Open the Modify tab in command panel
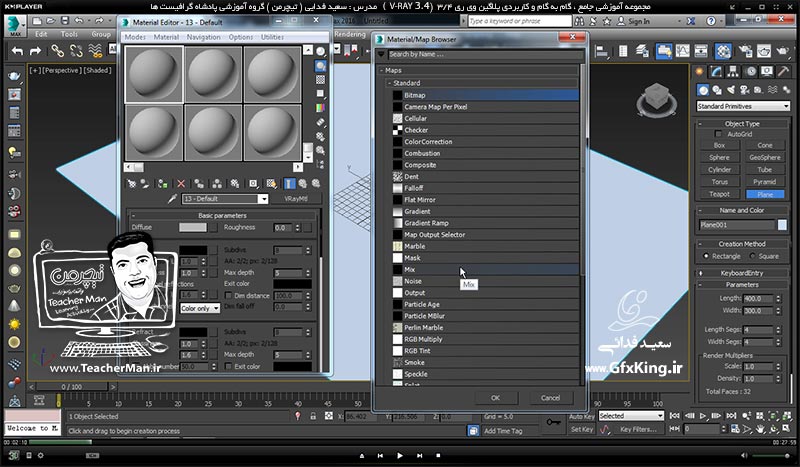This screenshot has height=467, width=800. tap(716, 71)
